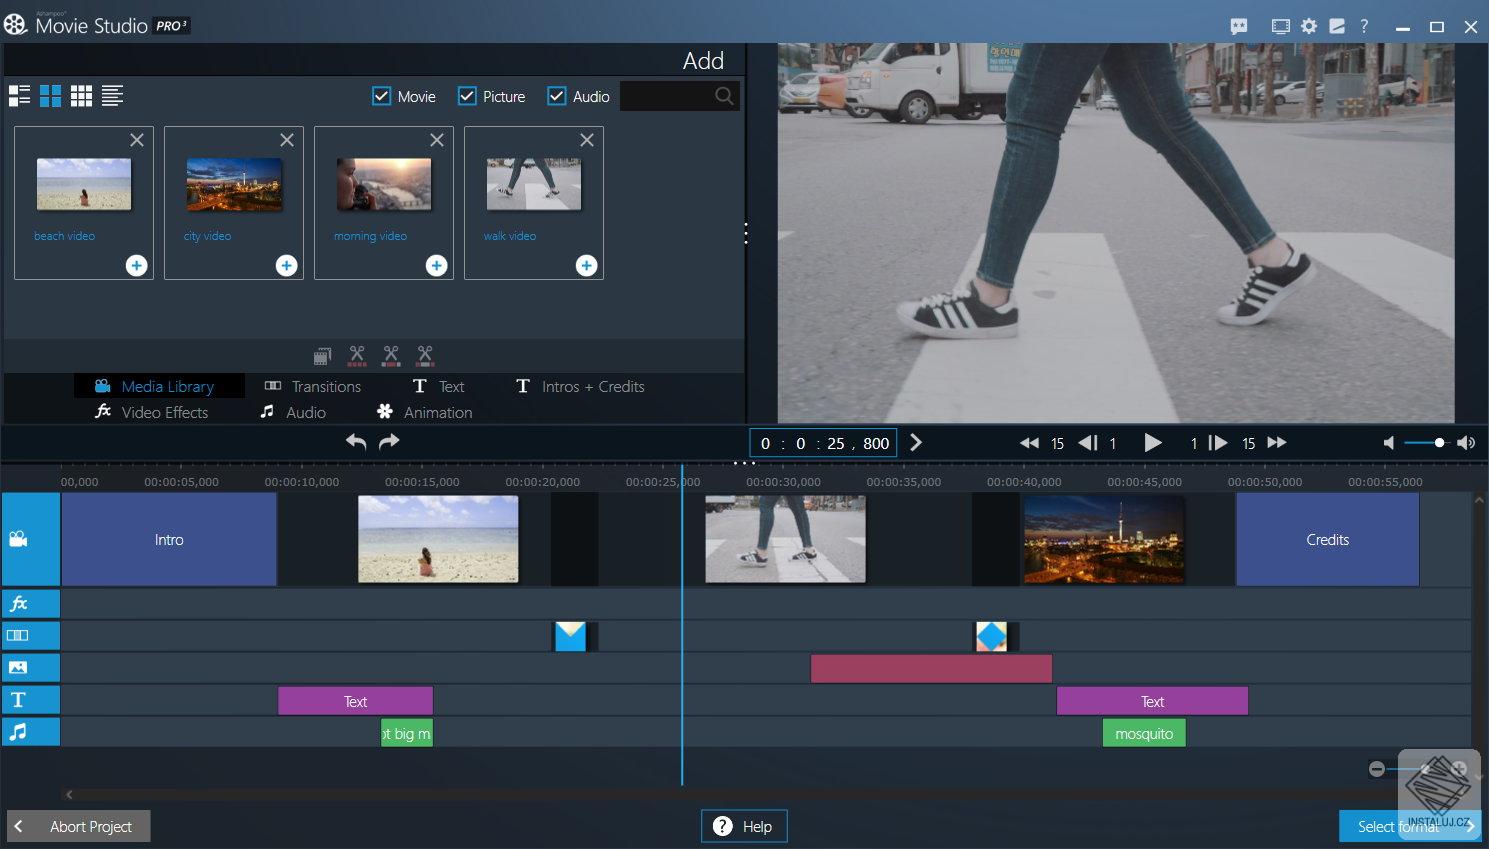Open the Transitions panel

(x=312, y=386)
